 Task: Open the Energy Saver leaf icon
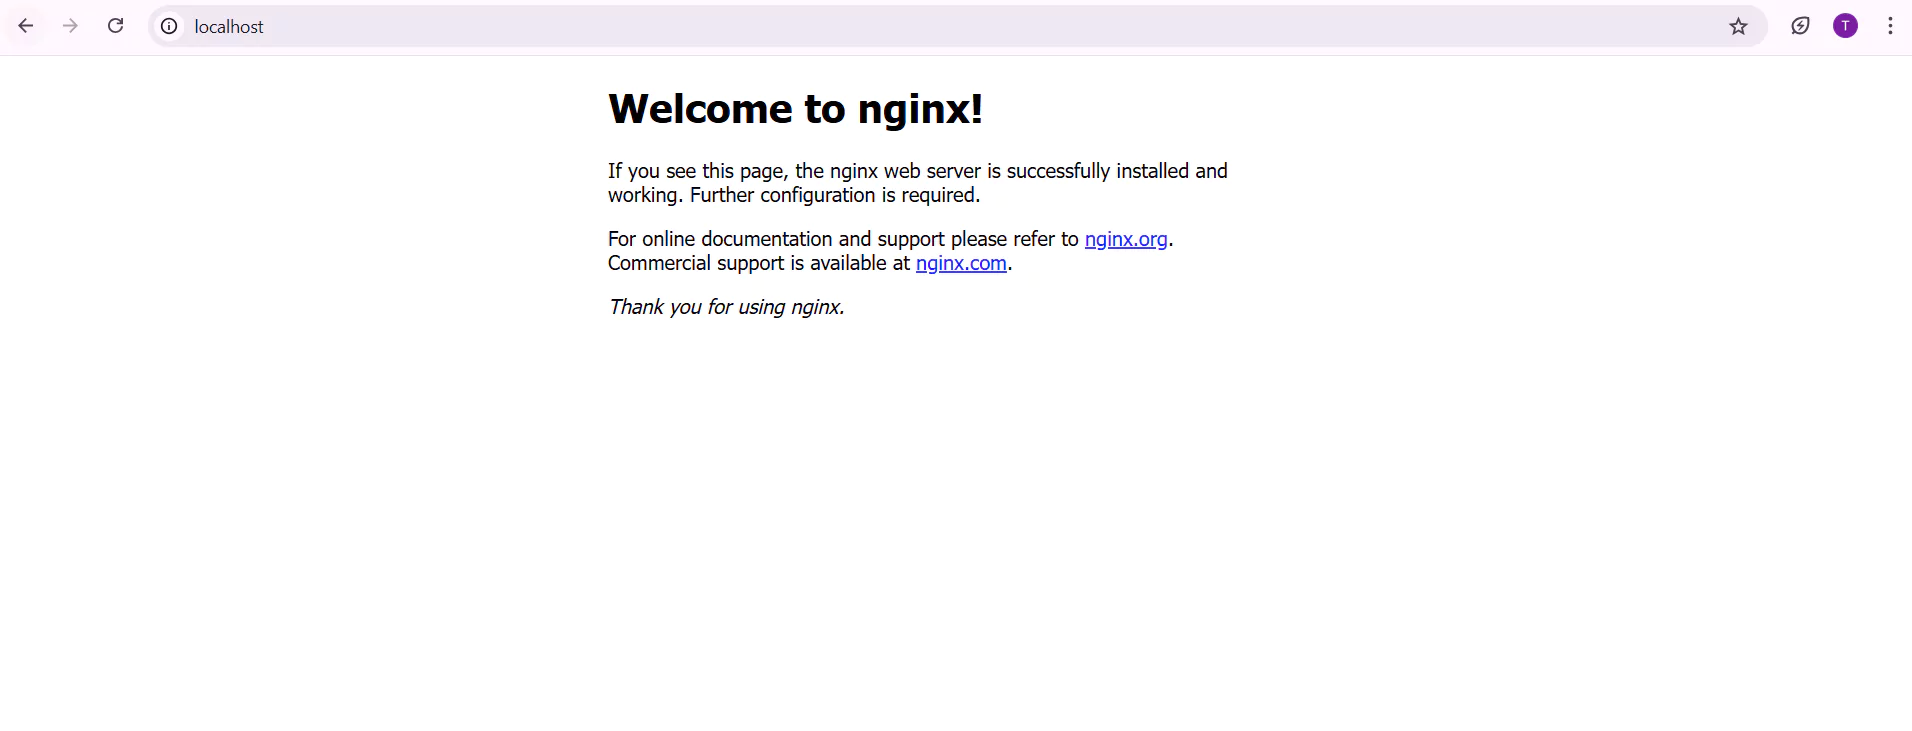1800,26
